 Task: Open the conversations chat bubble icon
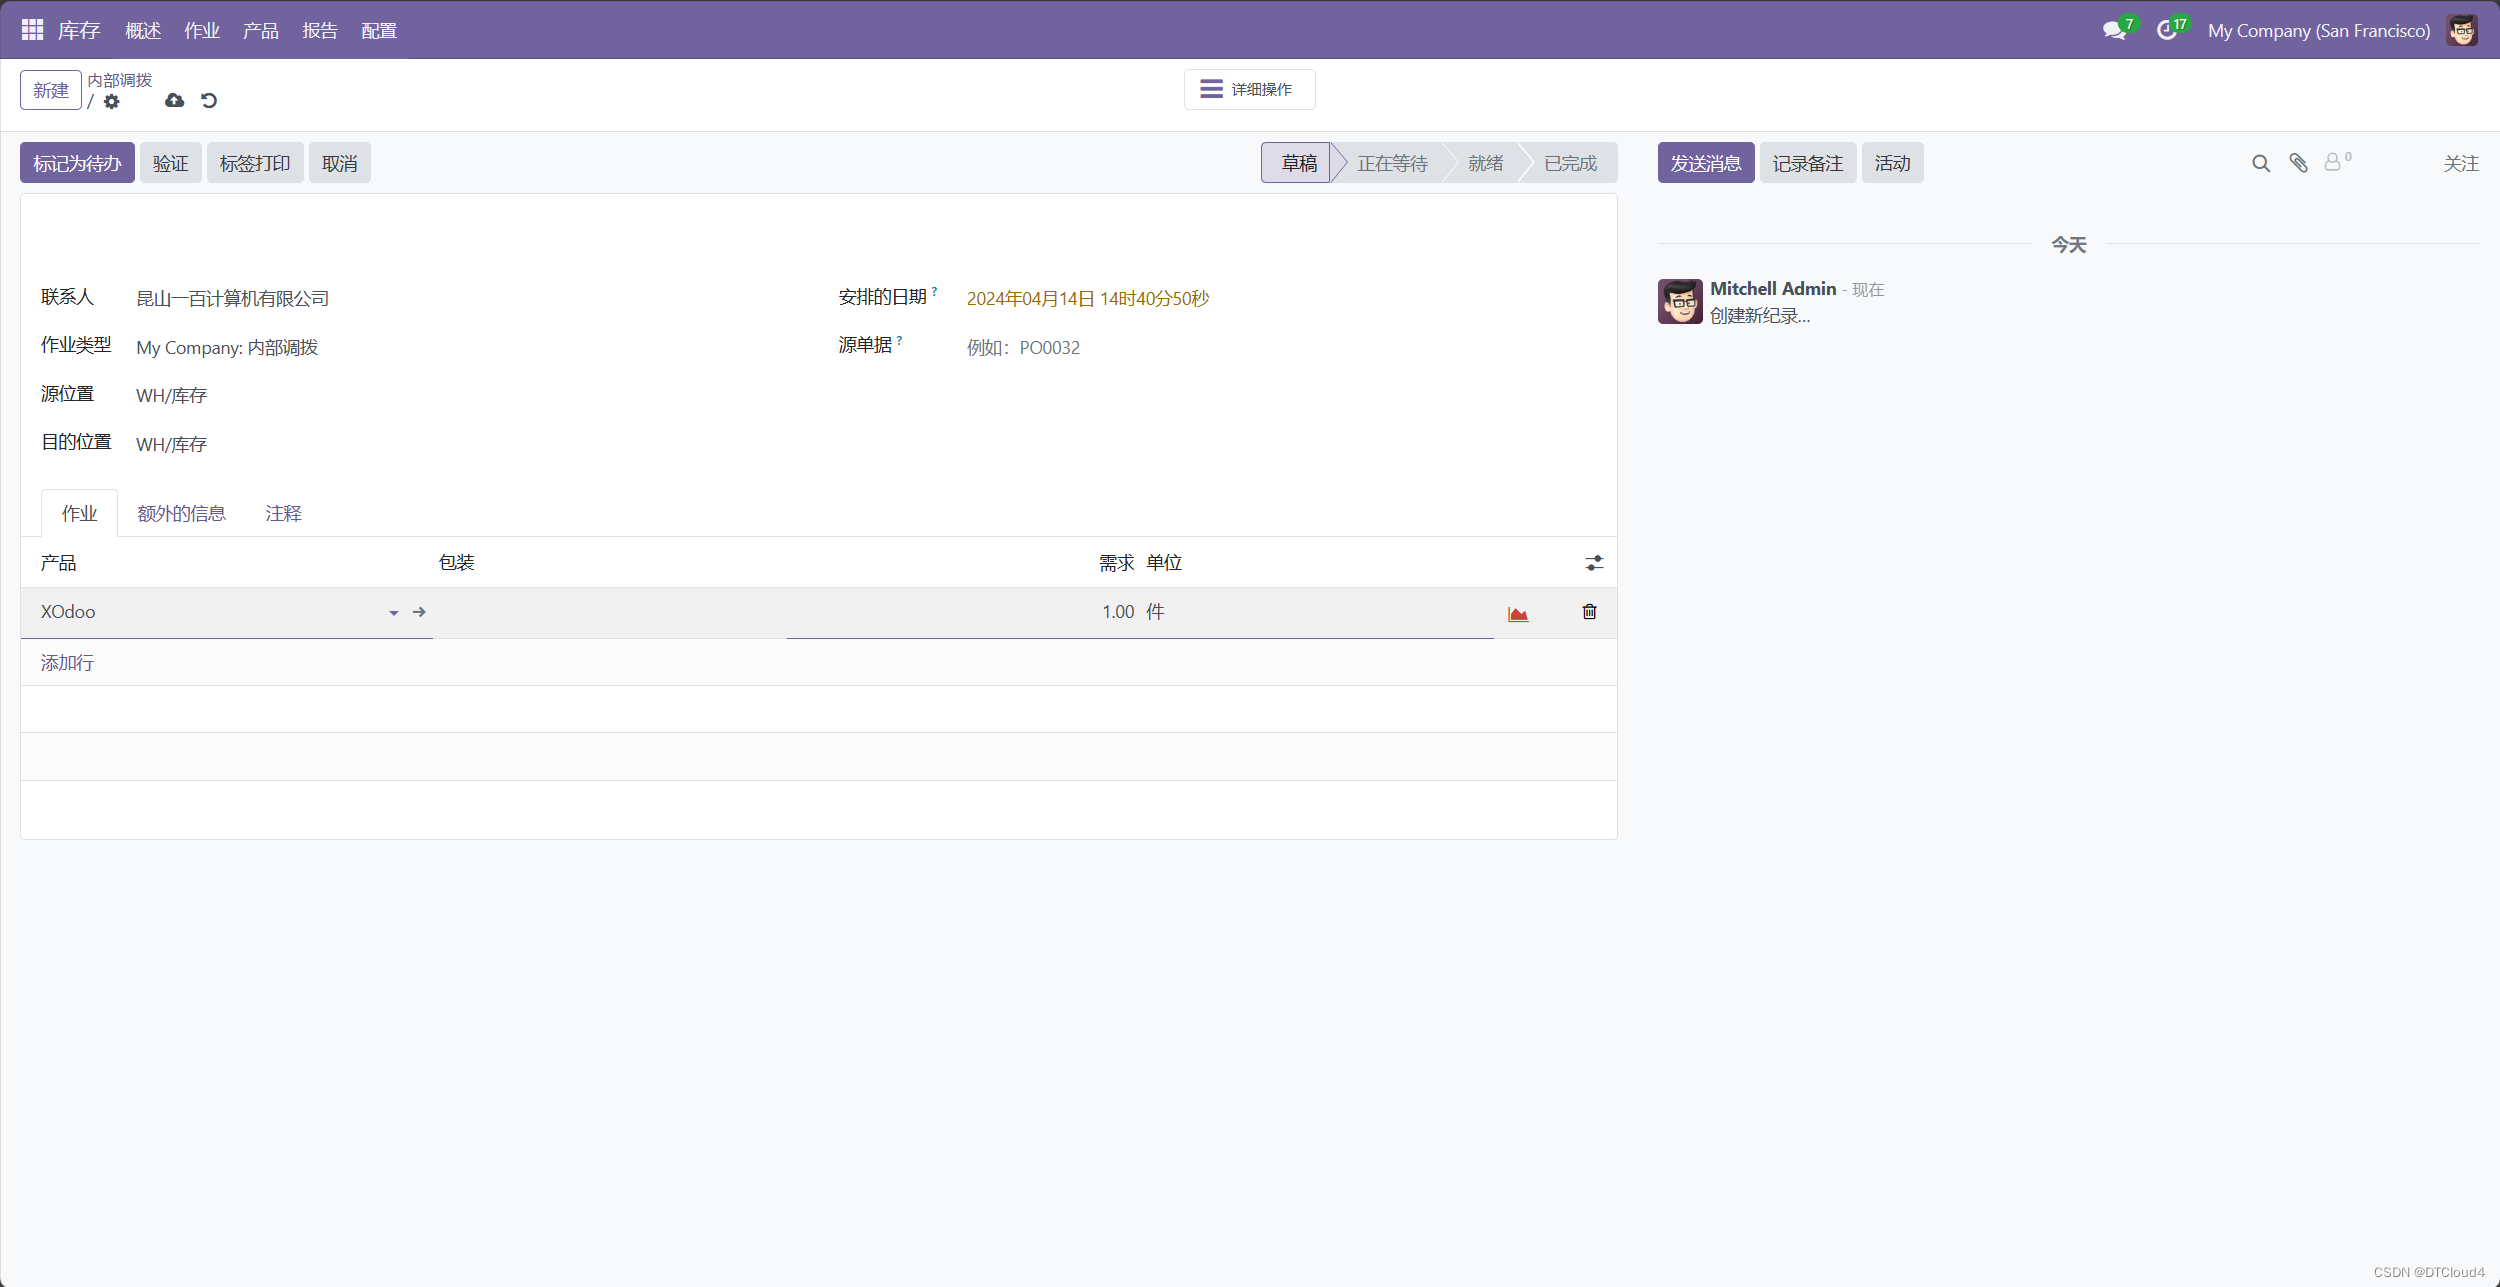[x=2114, y=30]
